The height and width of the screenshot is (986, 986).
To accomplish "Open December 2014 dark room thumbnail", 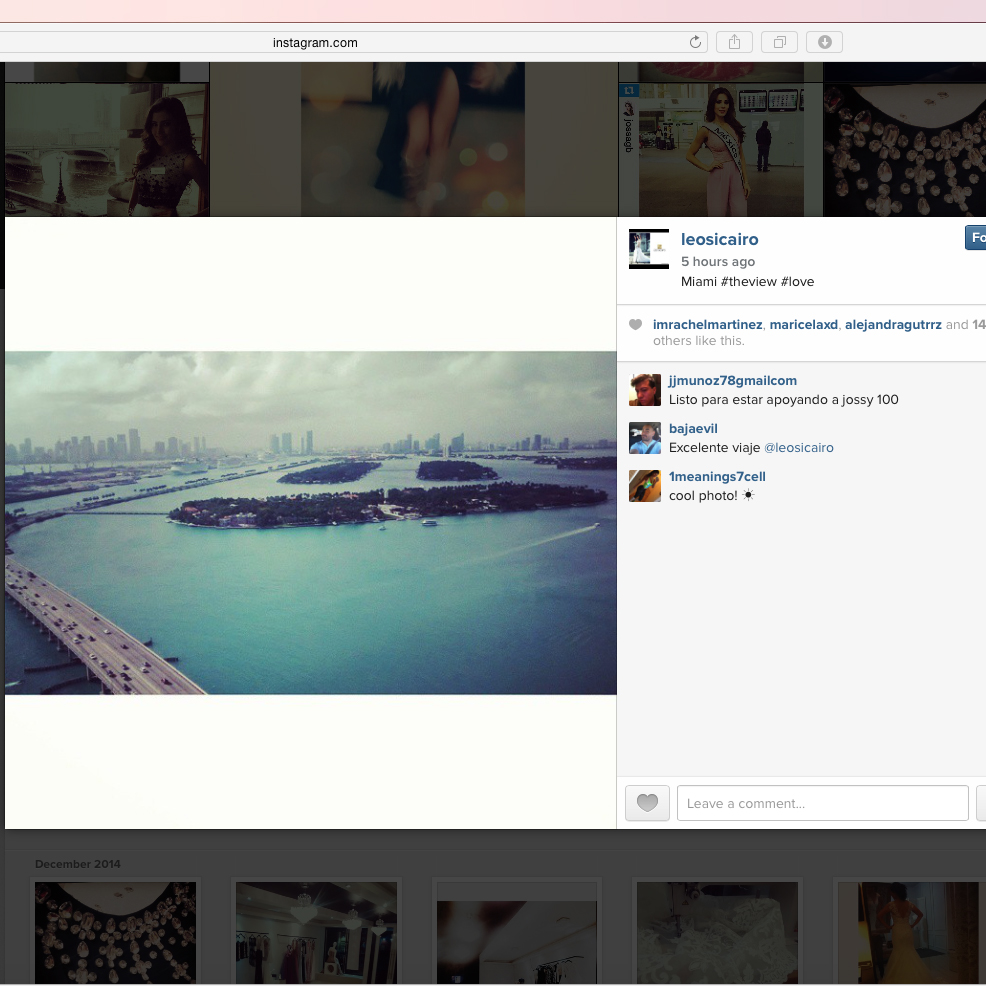I will click(x=517, y=933).
